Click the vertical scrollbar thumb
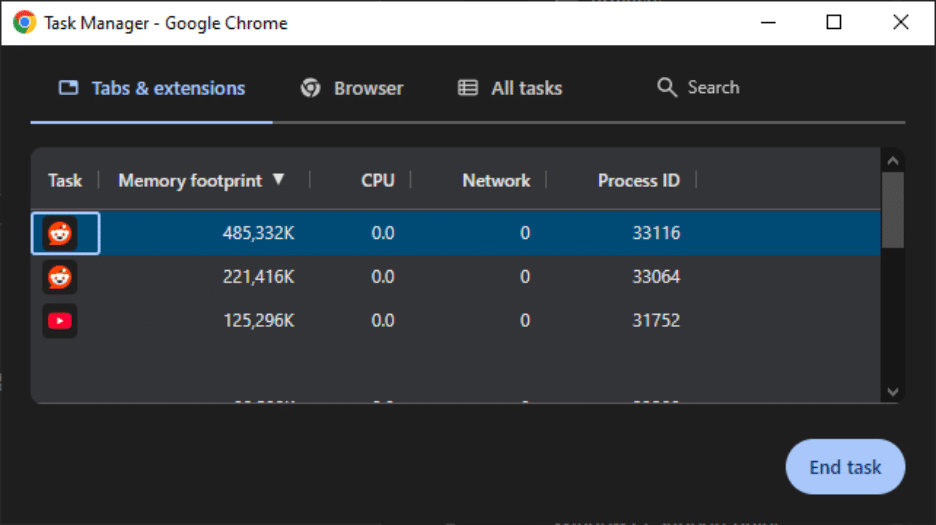 [x=893, y=210]
